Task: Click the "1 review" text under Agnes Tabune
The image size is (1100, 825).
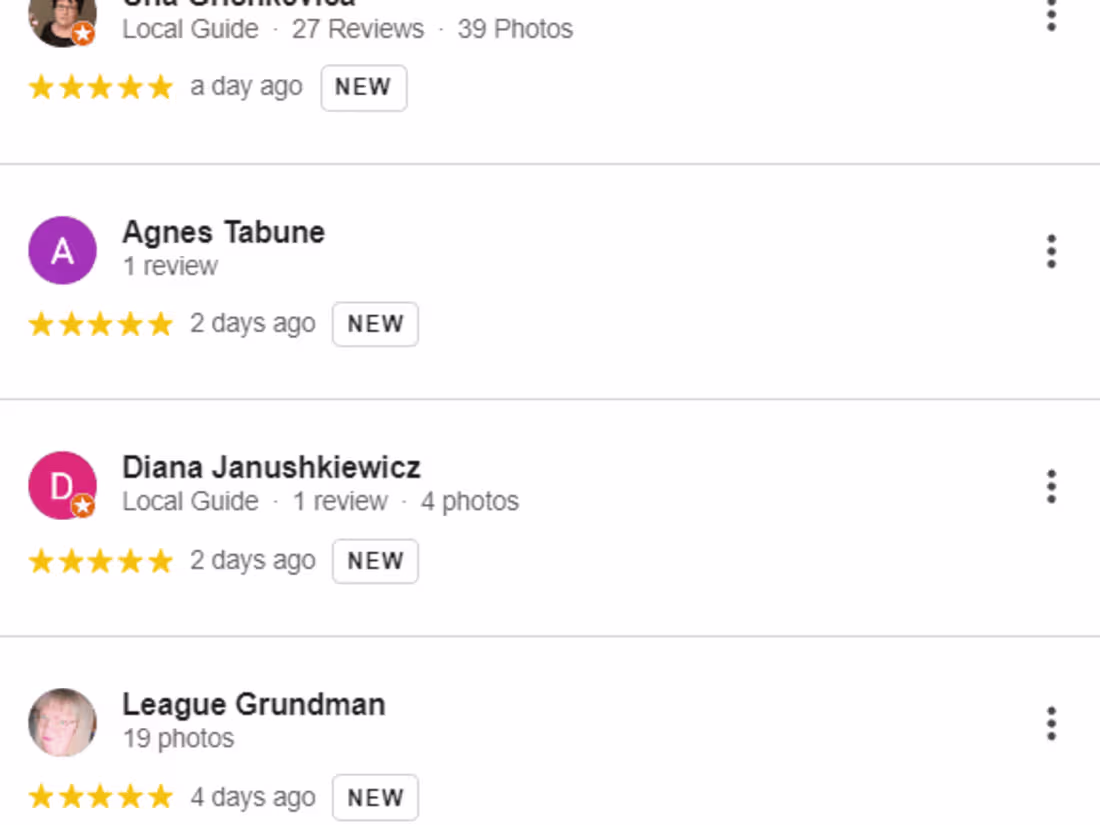Action: coord(170,266)
